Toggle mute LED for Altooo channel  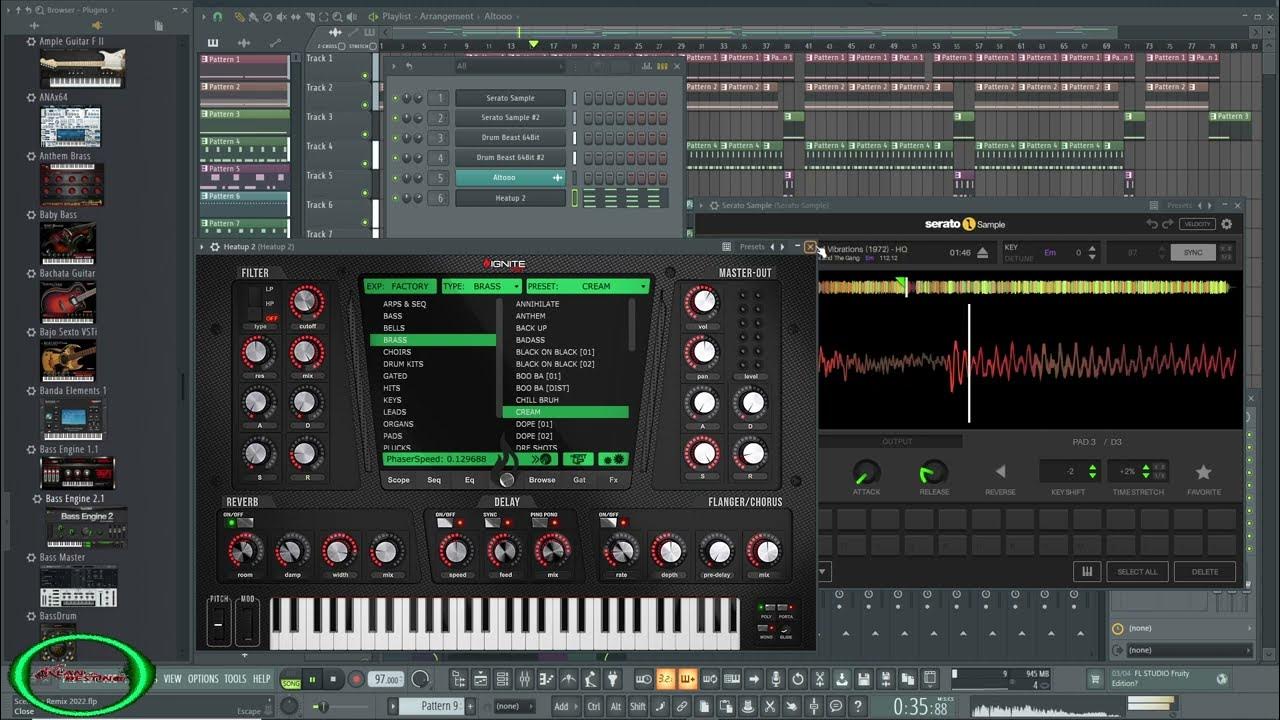pos(395,178)
